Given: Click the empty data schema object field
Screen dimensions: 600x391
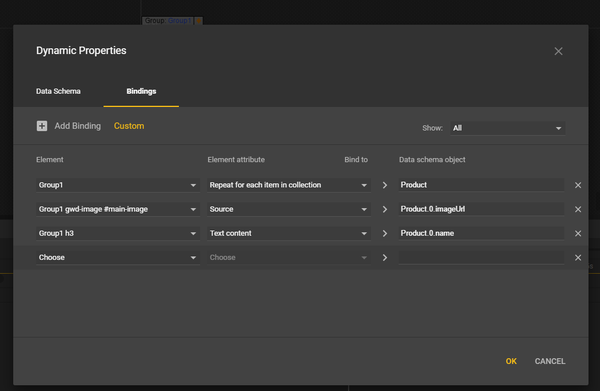Looking at the screenshot, I should (x=481, y=257).
